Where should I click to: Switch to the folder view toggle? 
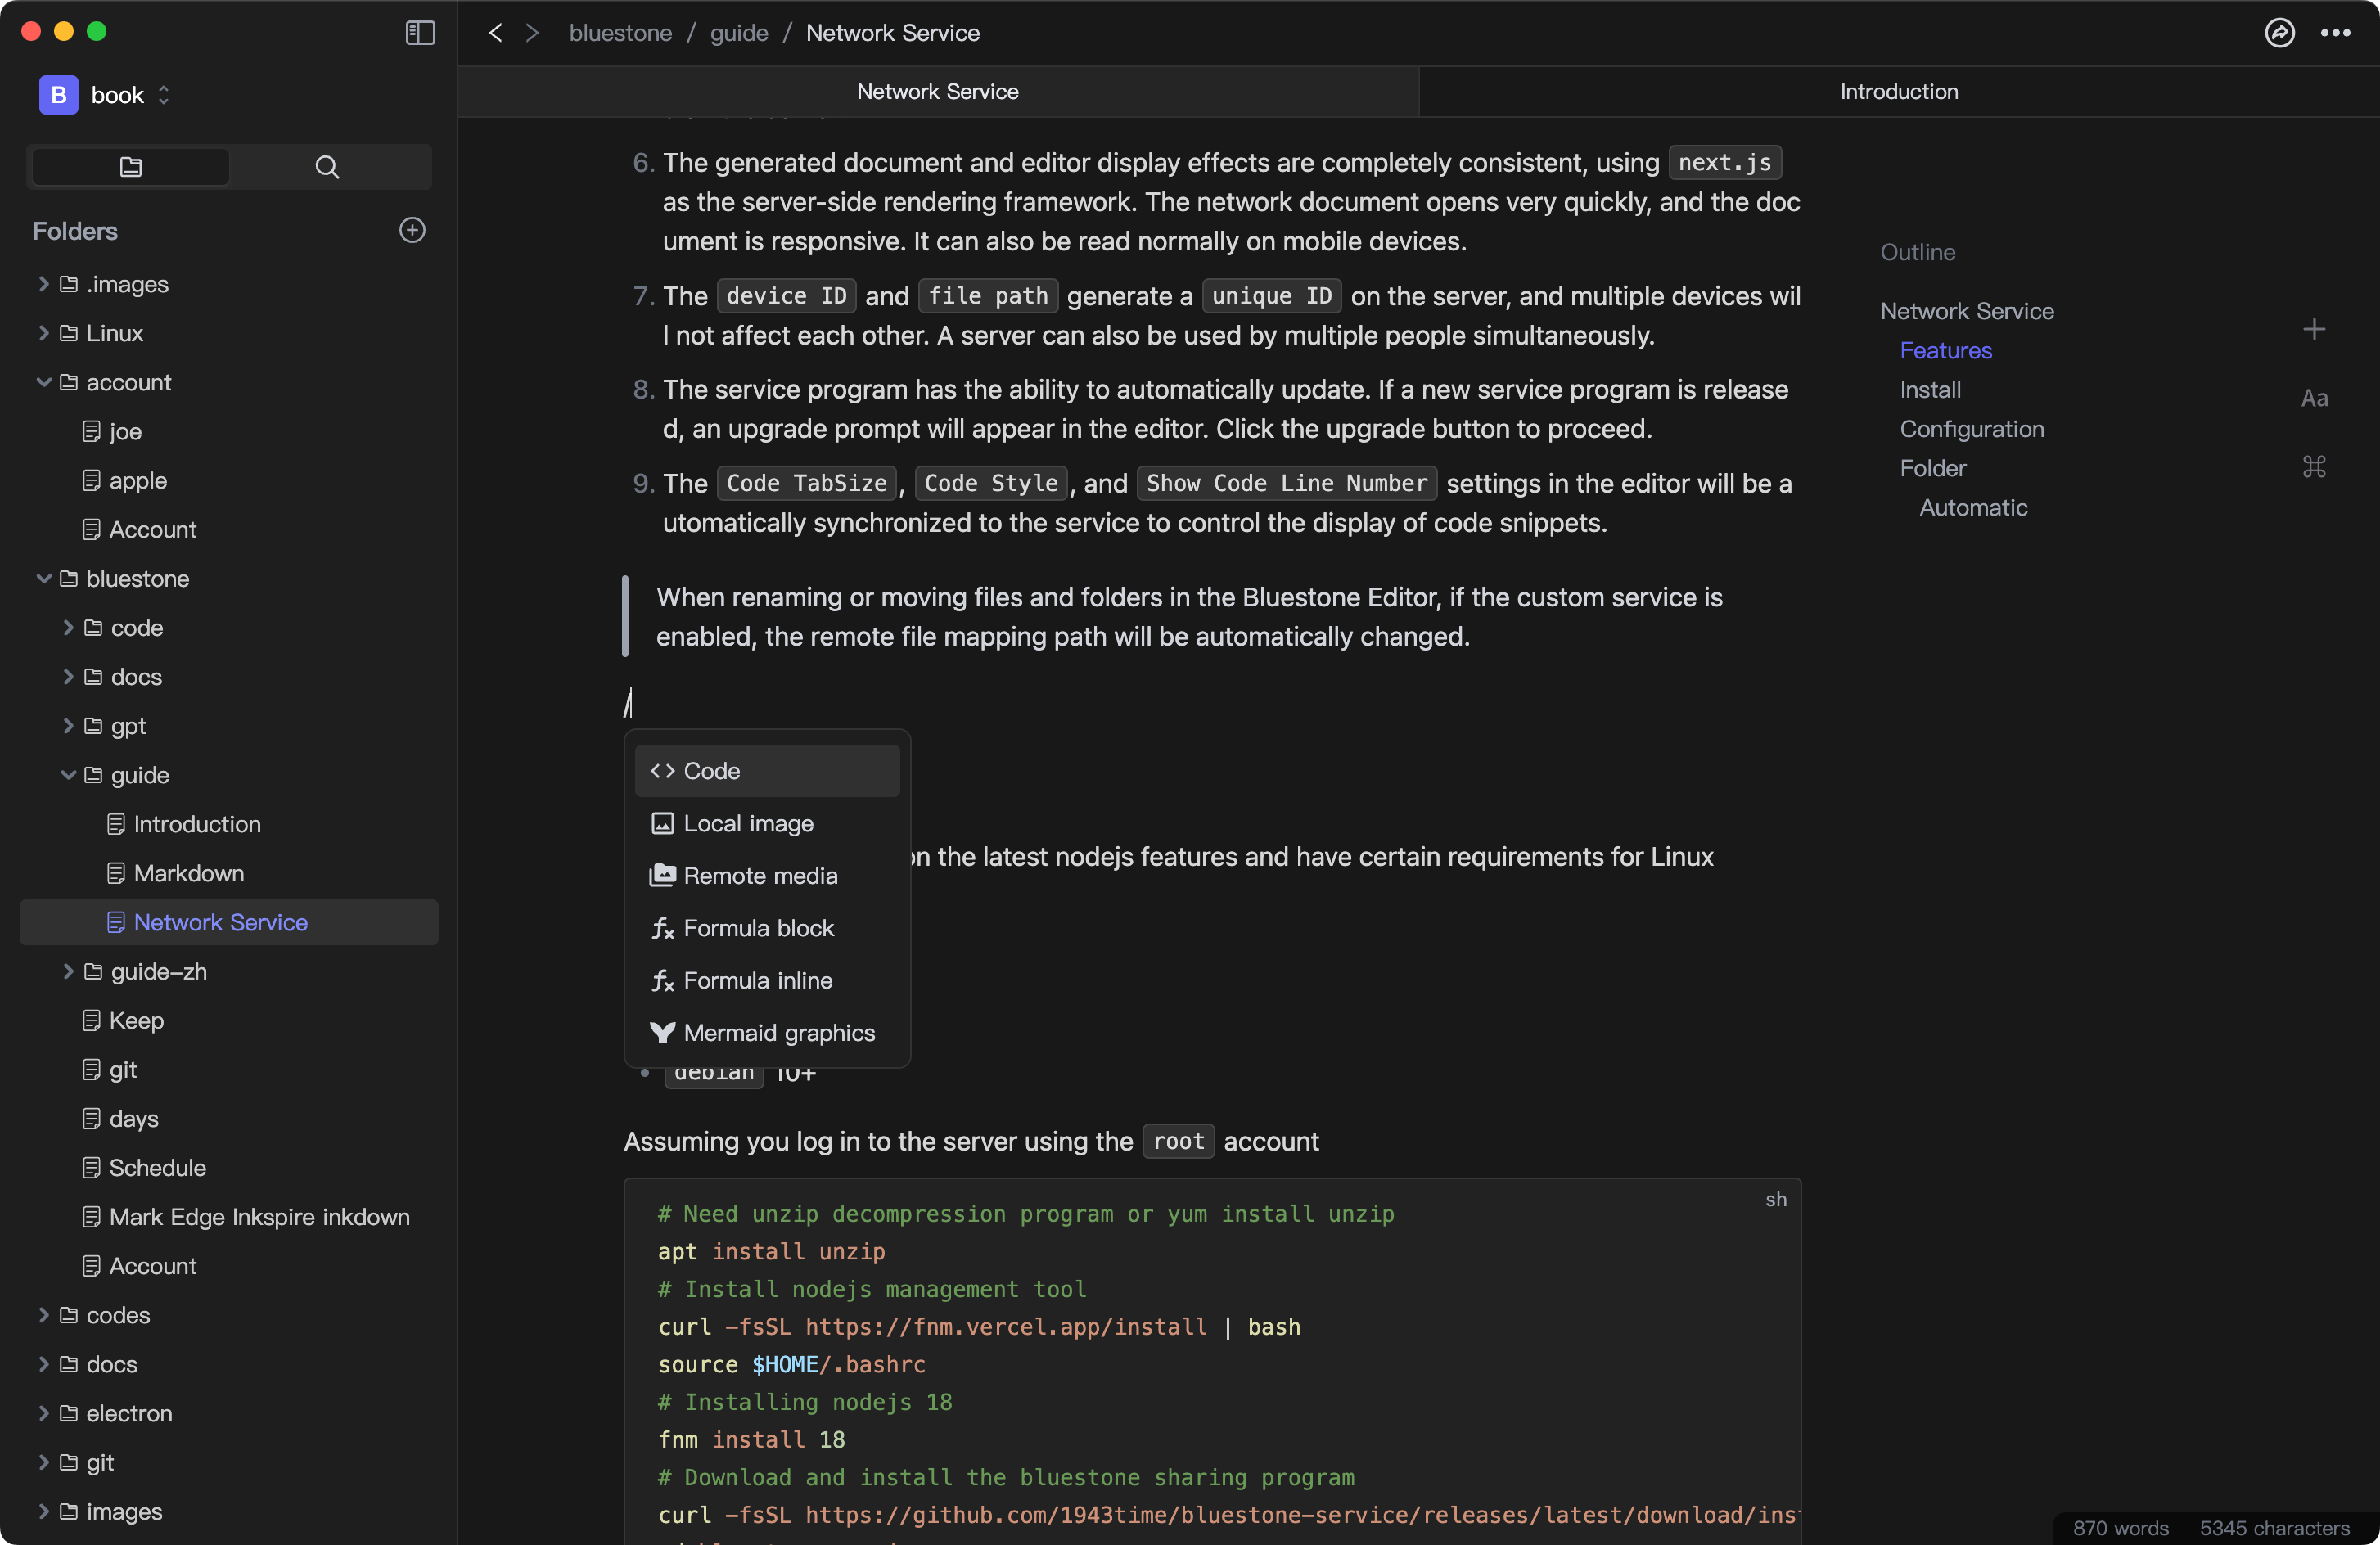tap(131, 167)
